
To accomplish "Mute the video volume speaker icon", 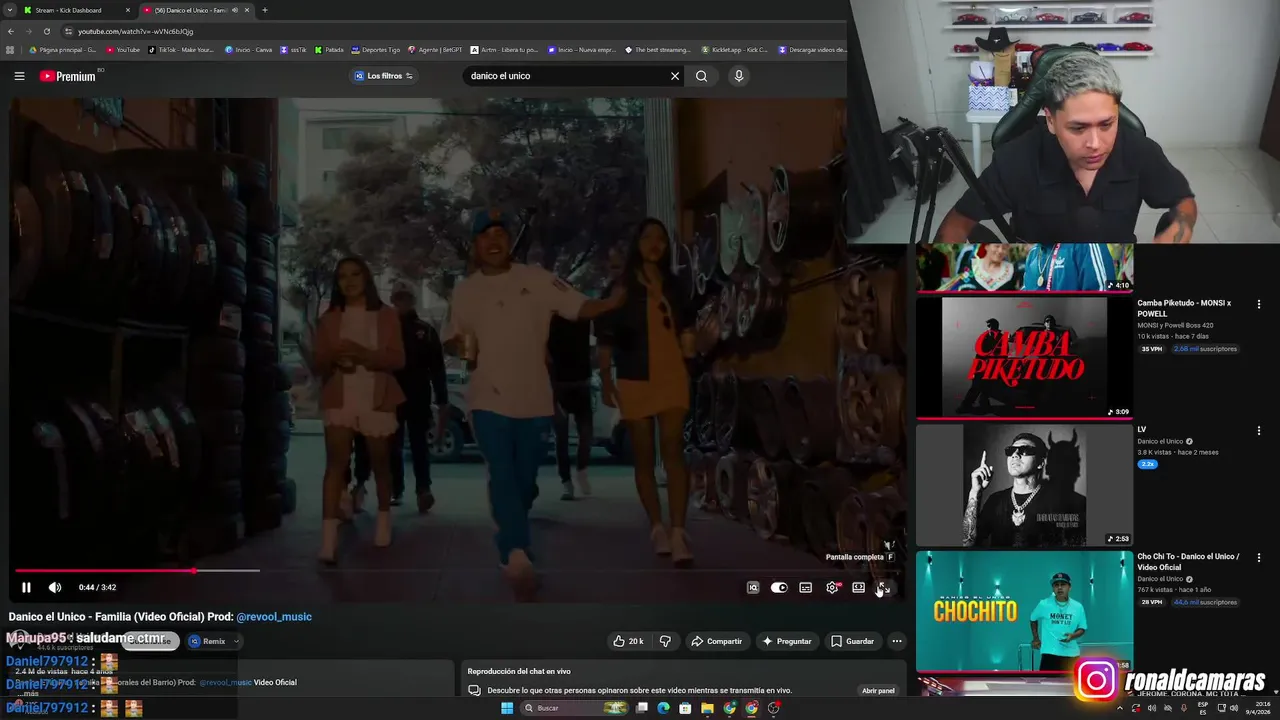I will 55,587.
